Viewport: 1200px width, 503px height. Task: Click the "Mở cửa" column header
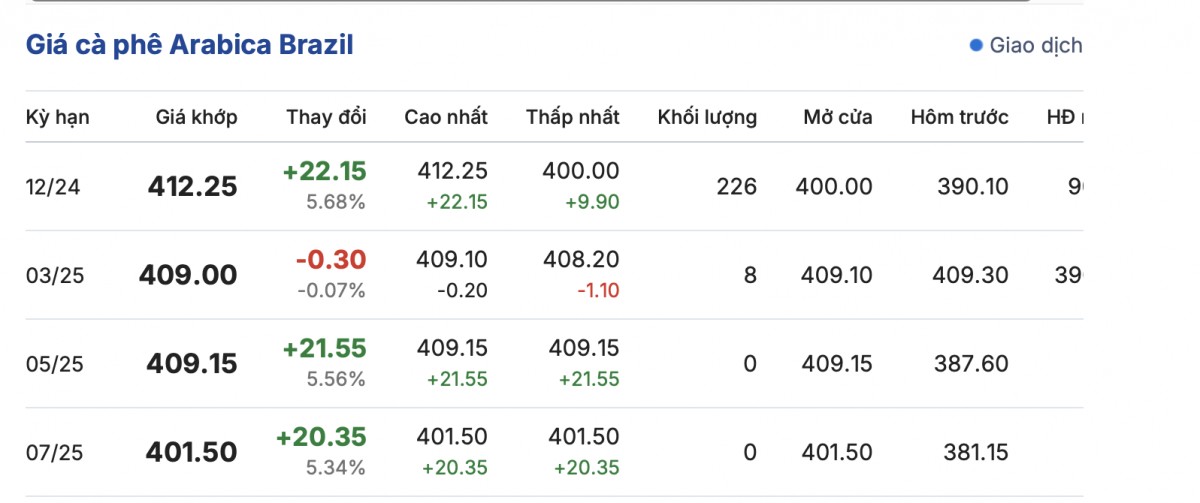point(837,117)
